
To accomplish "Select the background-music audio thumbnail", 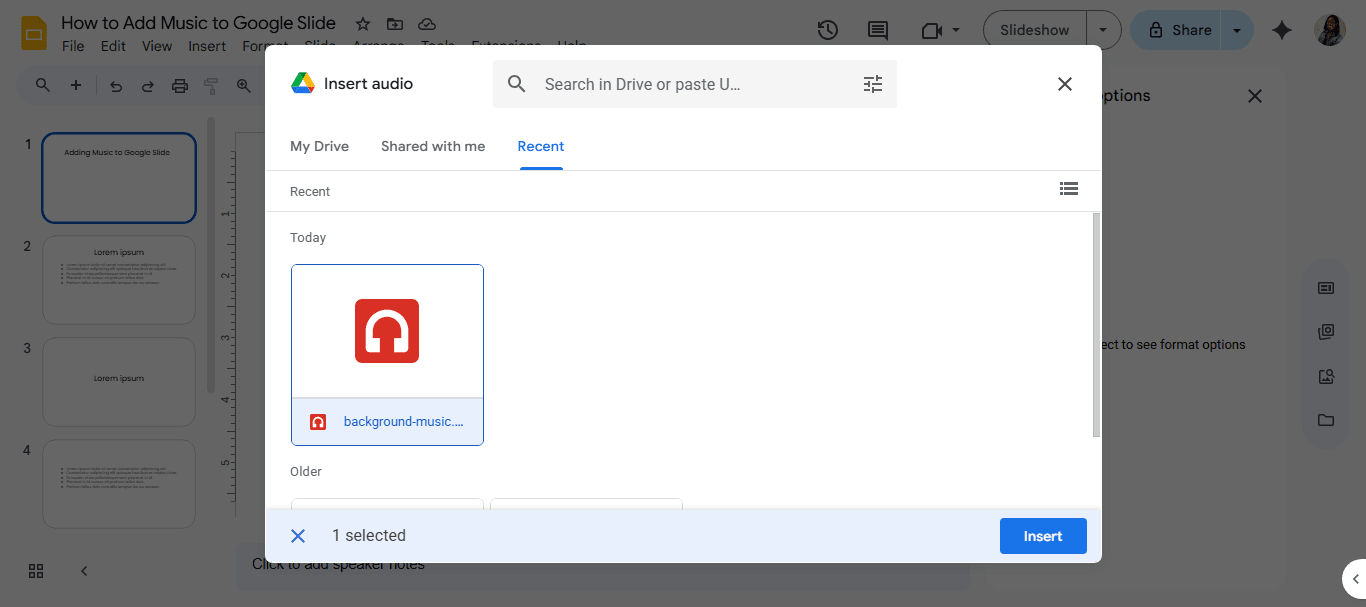I will (x=387, y=331).
